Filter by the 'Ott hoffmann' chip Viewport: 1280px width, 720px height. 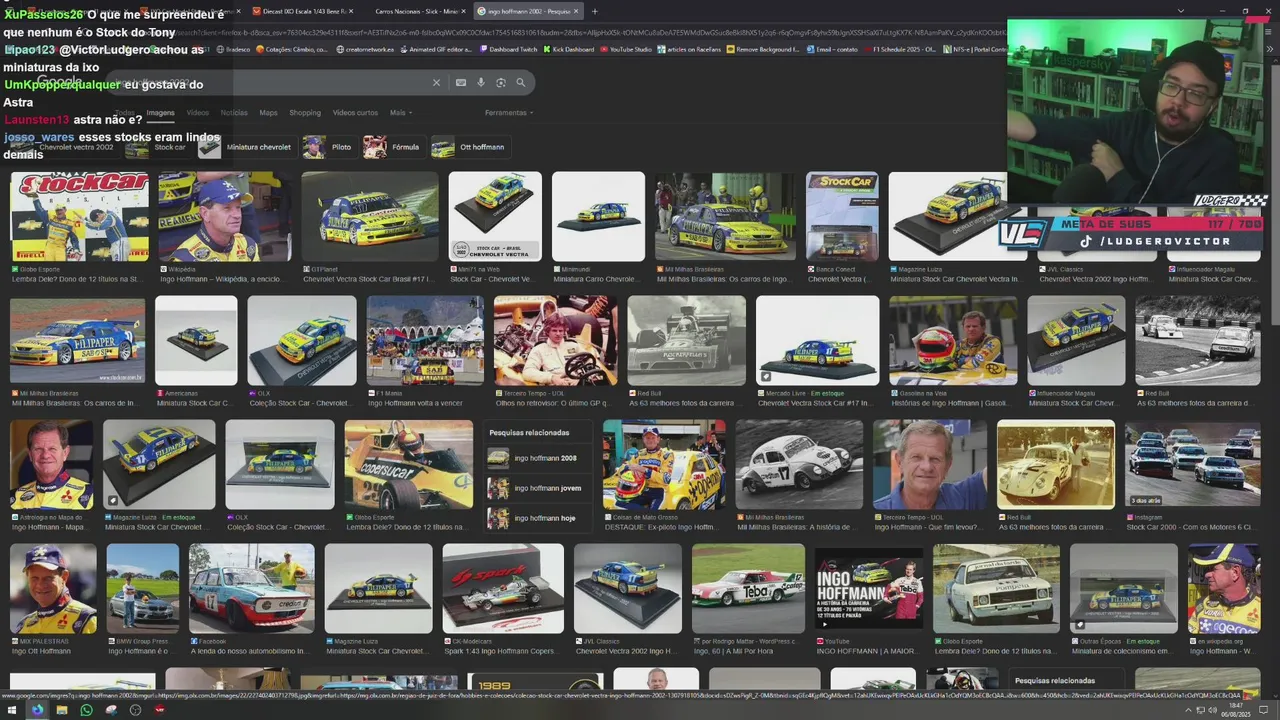(x=469, y=147)
